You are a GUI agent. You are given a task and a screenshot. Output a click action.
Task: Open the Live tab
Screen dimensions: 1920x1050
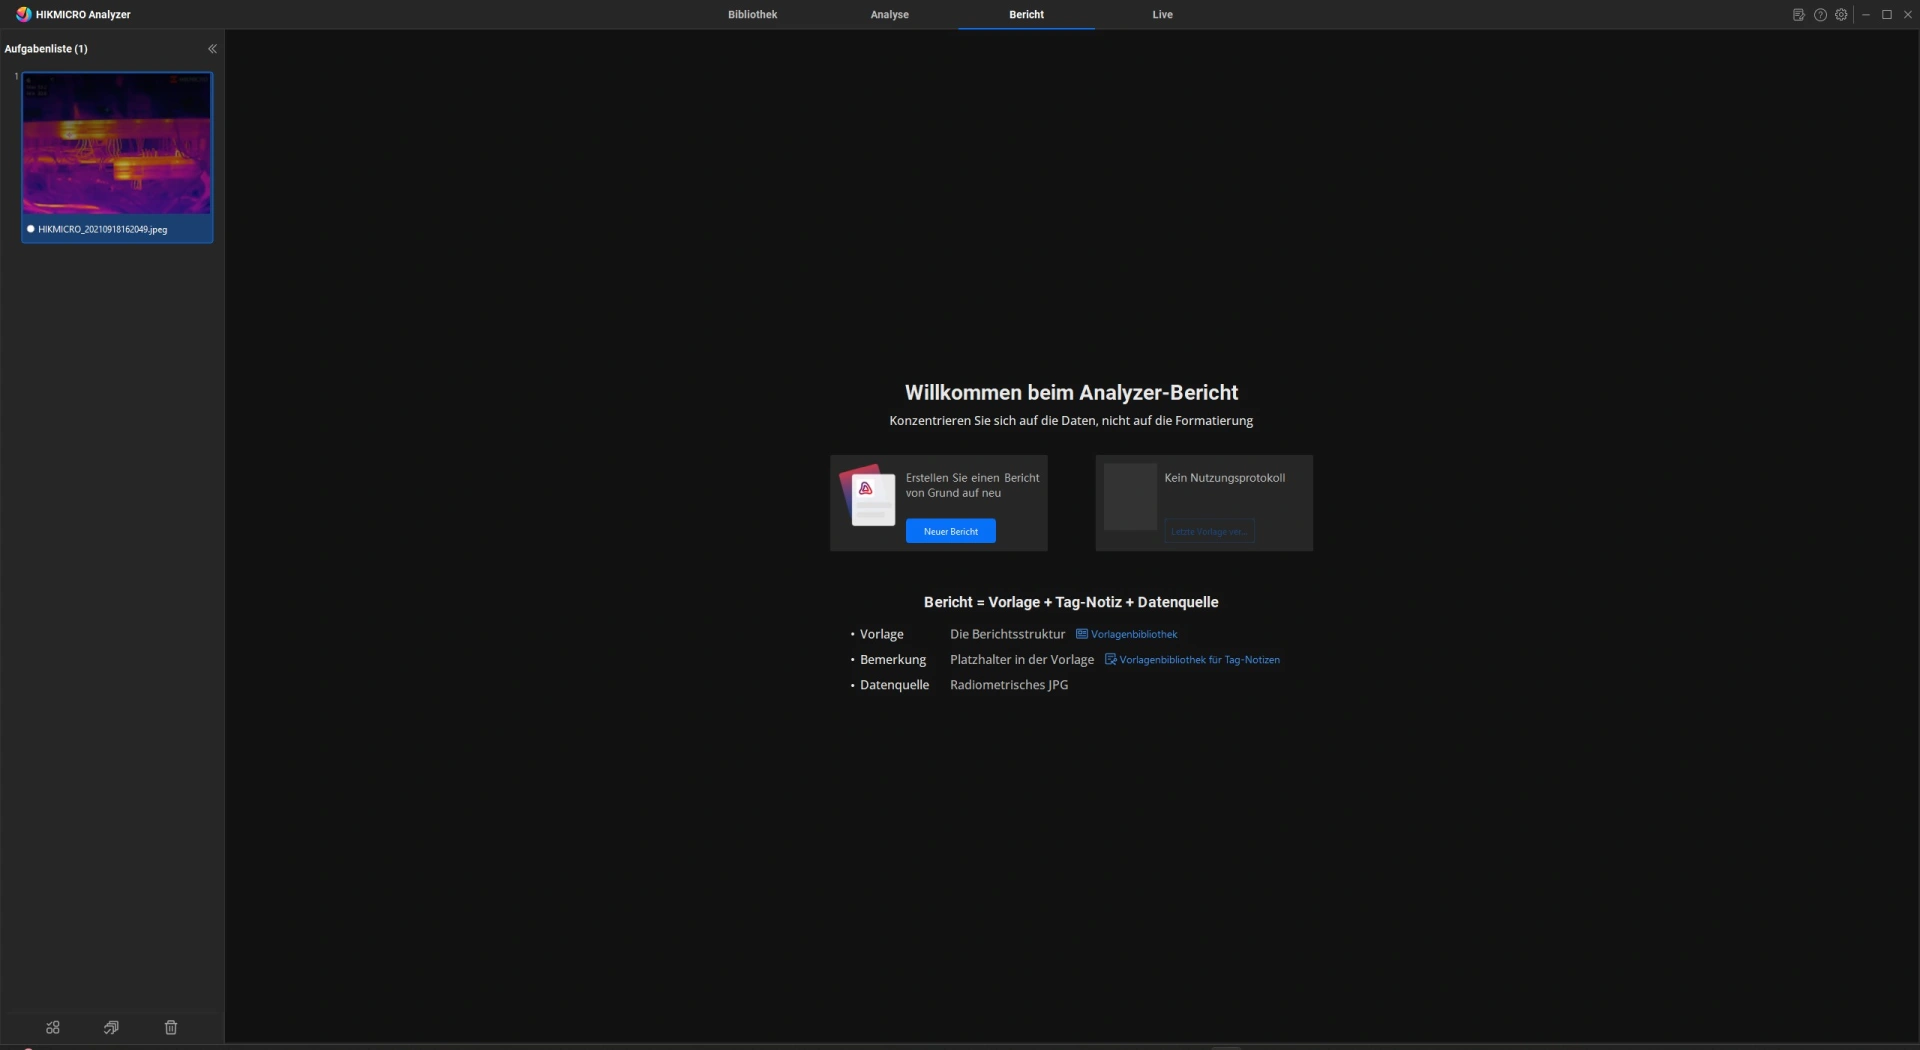[1162, 15]
